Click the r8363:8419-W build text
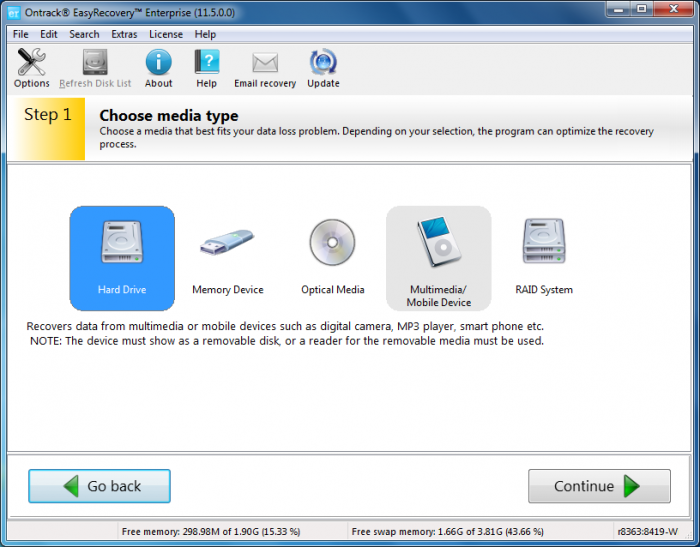This screenshot has width=700, height=547. (647, 531)
